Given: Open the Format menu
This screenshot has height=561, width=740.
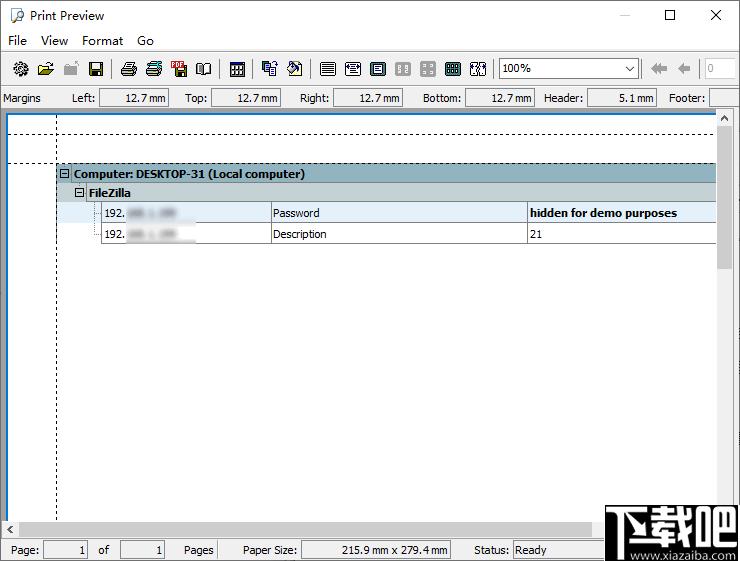Looking at the screenshot, I should pyautogui.click(x=102, y=41).
